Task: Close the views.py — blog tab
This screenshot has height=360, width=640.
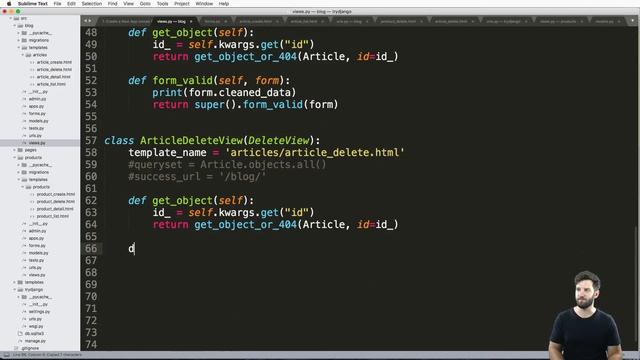Action: pos(191,21)
